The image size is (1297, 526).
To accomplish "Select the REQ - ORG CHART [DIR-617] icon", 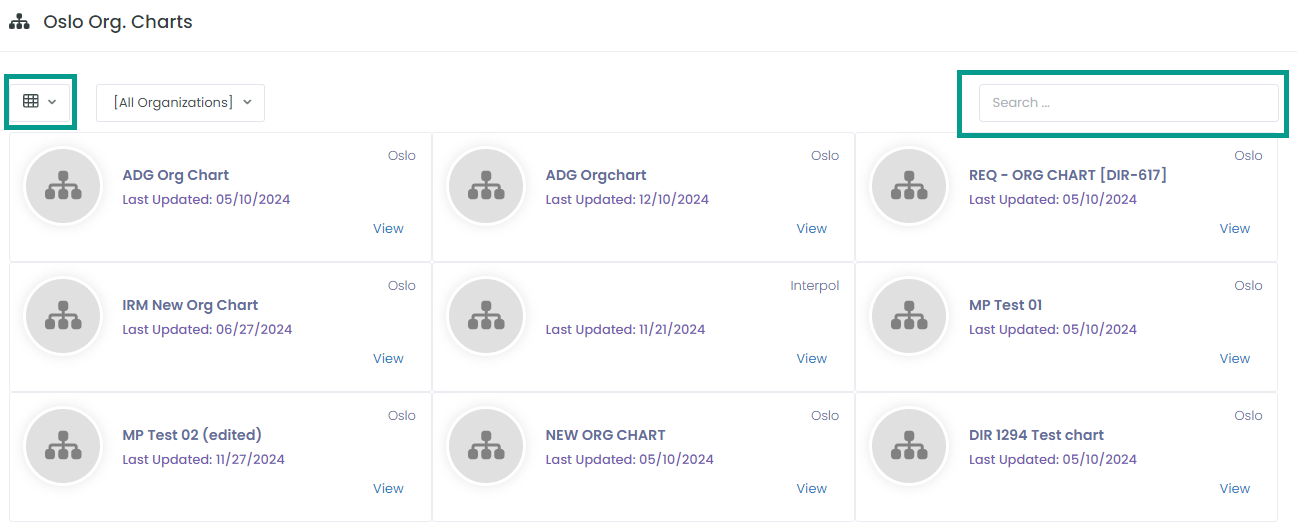I will [x=909, y=186].
